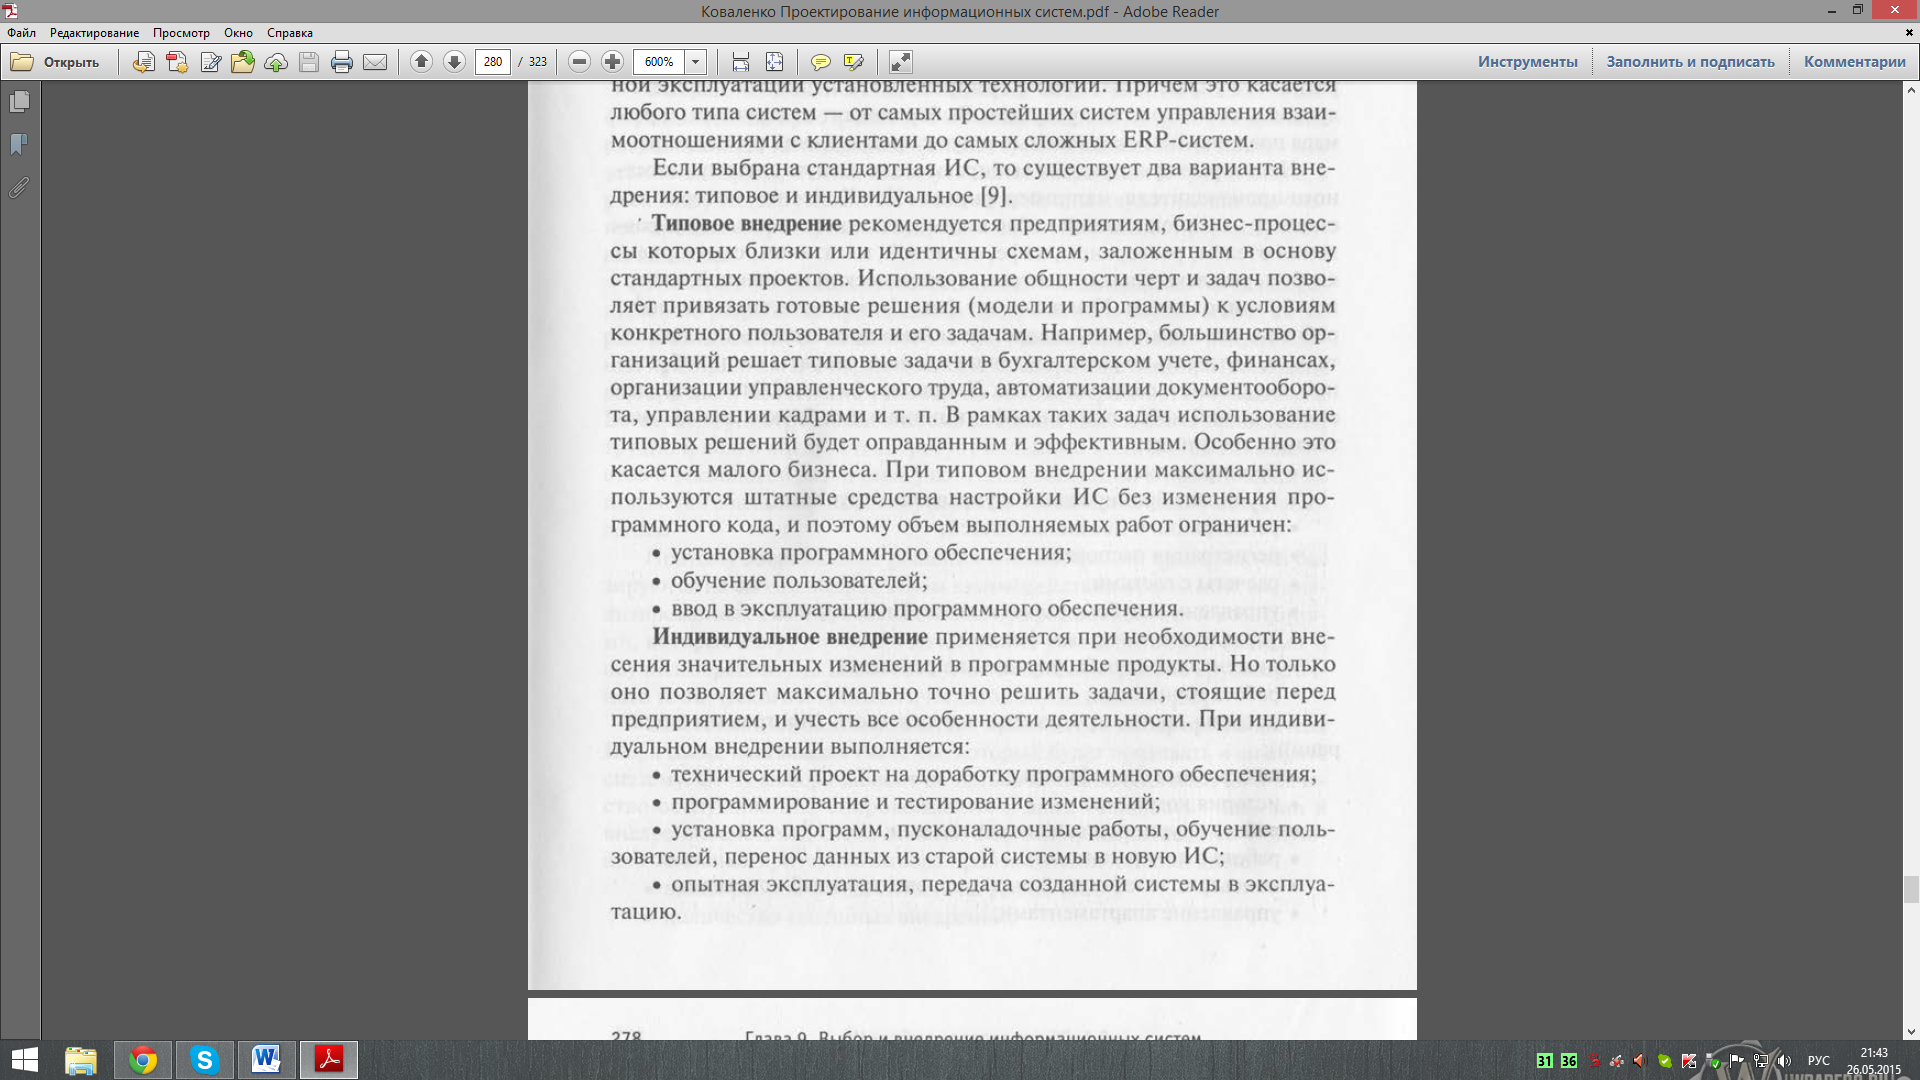Click the Save floppy disk icon
The width and height of the screenshot is (1920, 1080).
point(309,62)
